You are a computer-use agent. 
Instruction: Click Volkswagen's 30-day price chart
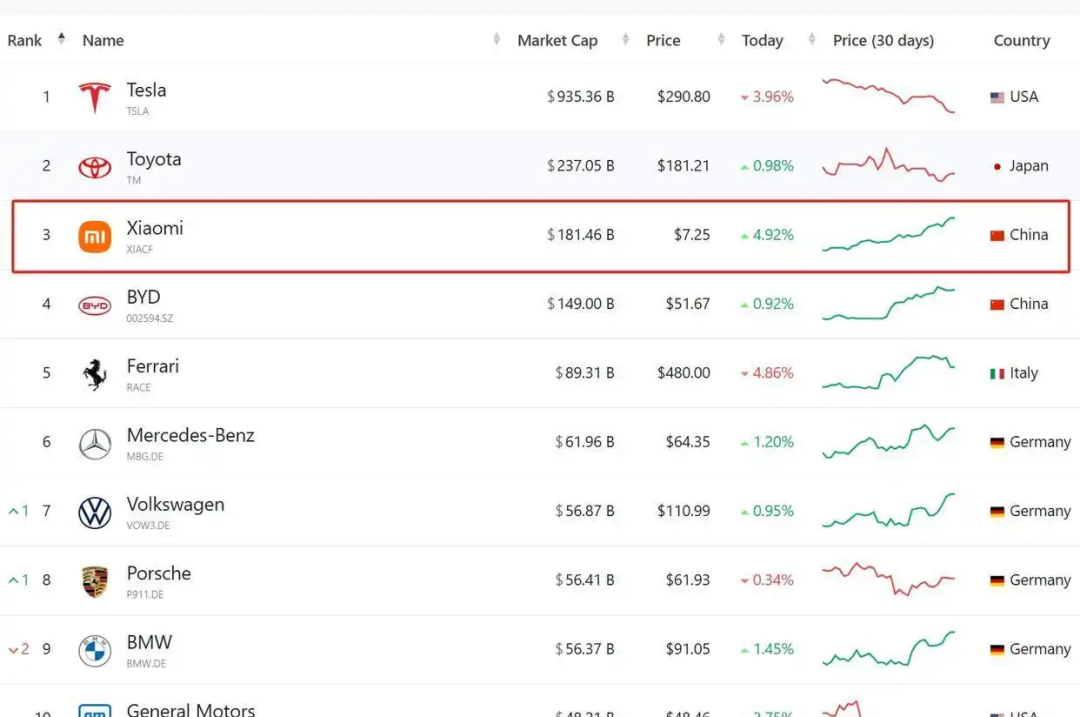tap(889, 510)
